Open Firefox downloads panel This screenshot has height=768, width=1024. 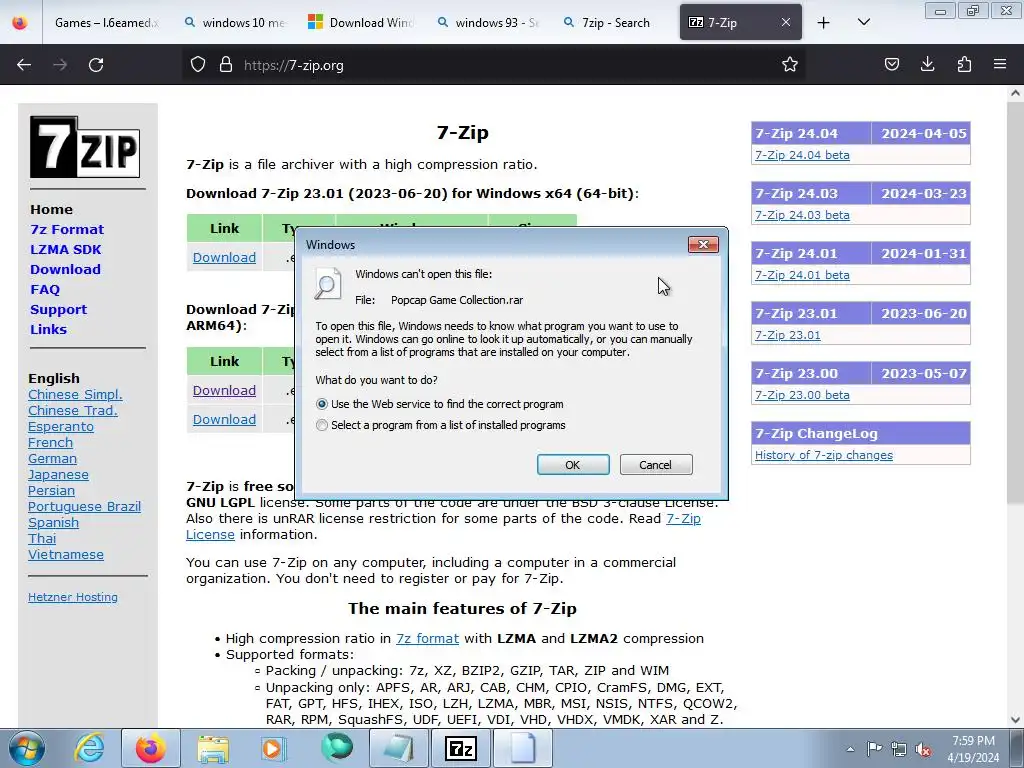tap(927, 64)
